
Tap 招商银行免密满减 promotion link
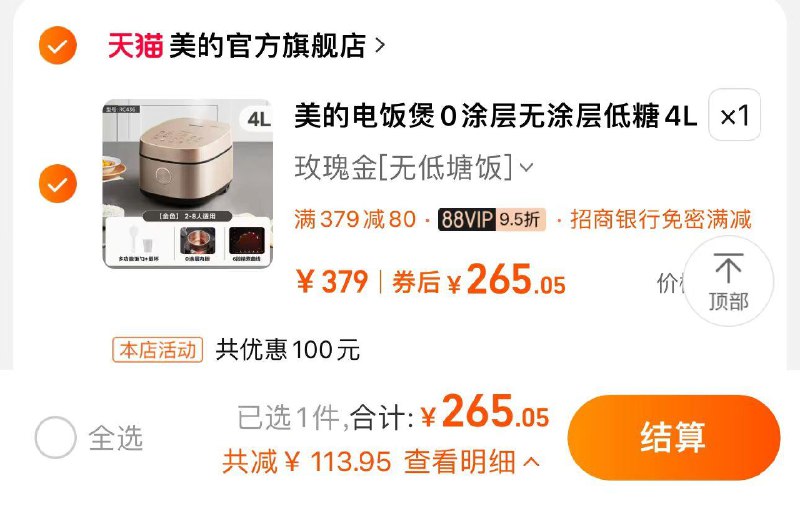661,220
